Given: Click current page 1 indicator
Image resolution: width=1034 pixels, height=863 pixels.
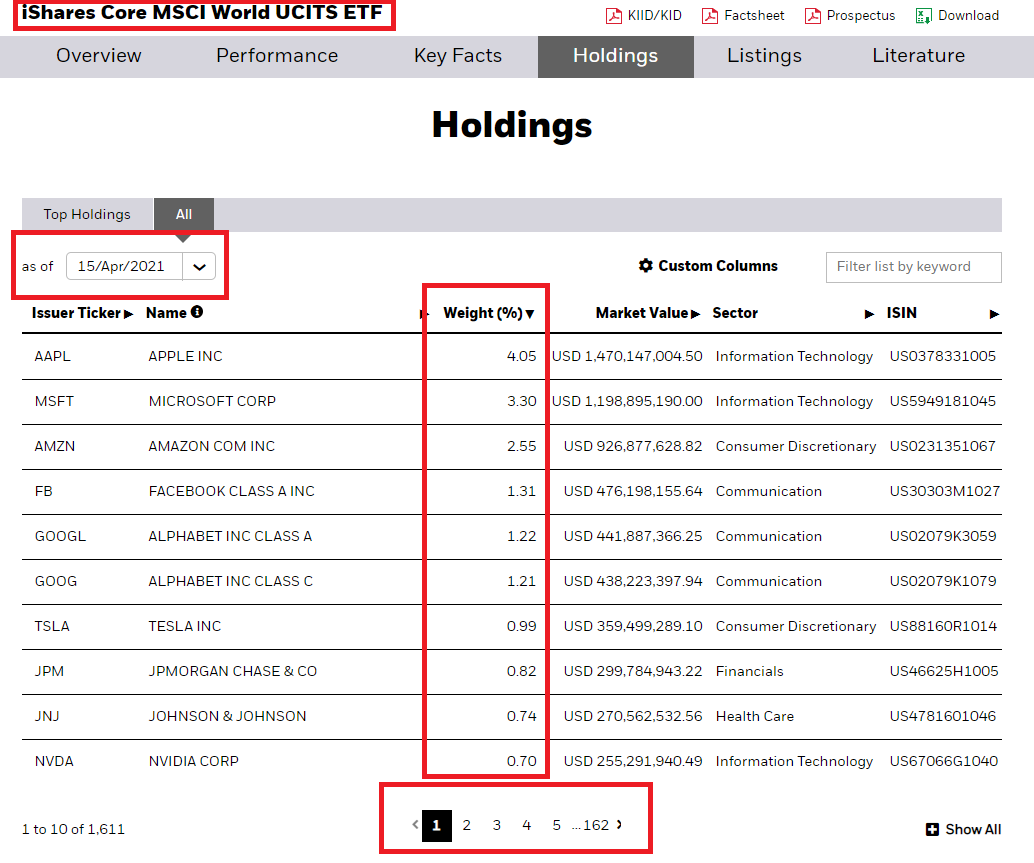Looking at the screenshot, I should tap(437, 825).
